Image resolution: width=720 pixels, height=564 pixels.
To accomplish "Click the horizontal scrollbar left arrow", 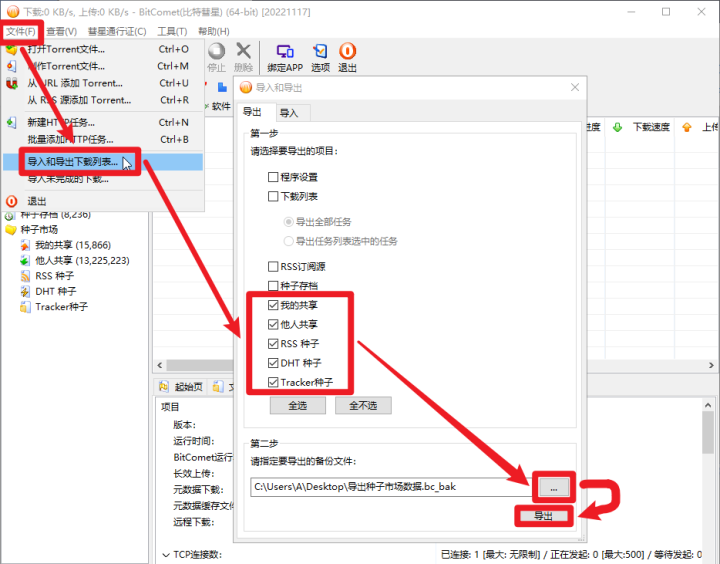I will tap(160, 366).
